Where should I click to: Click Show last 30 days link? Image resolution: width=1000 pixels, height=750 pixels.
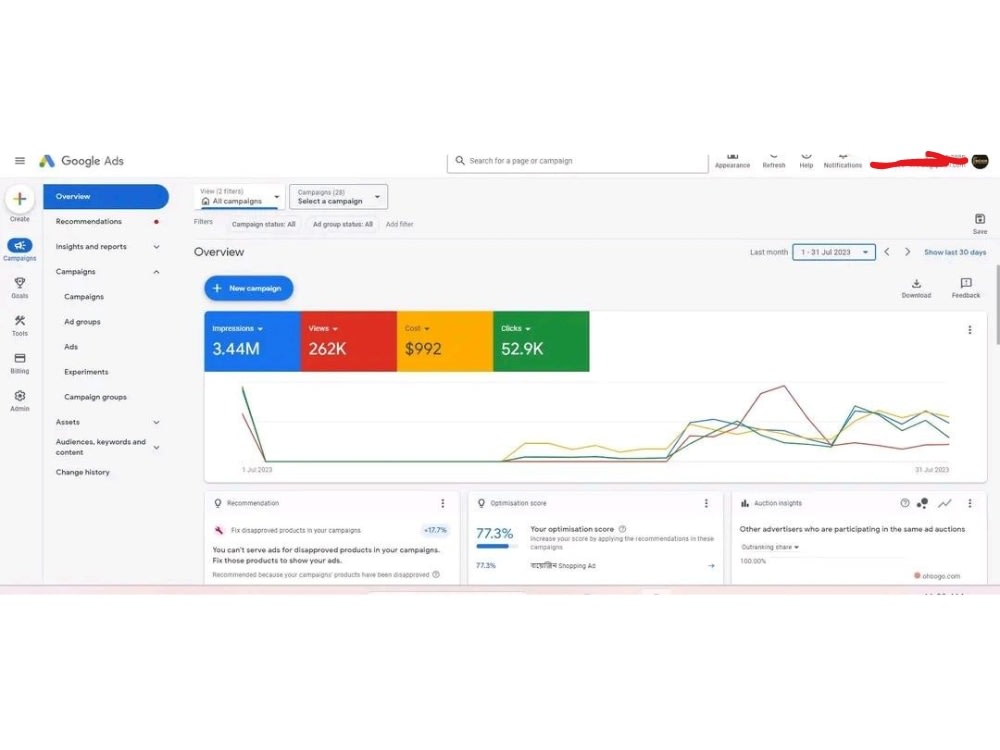(955, 252)
